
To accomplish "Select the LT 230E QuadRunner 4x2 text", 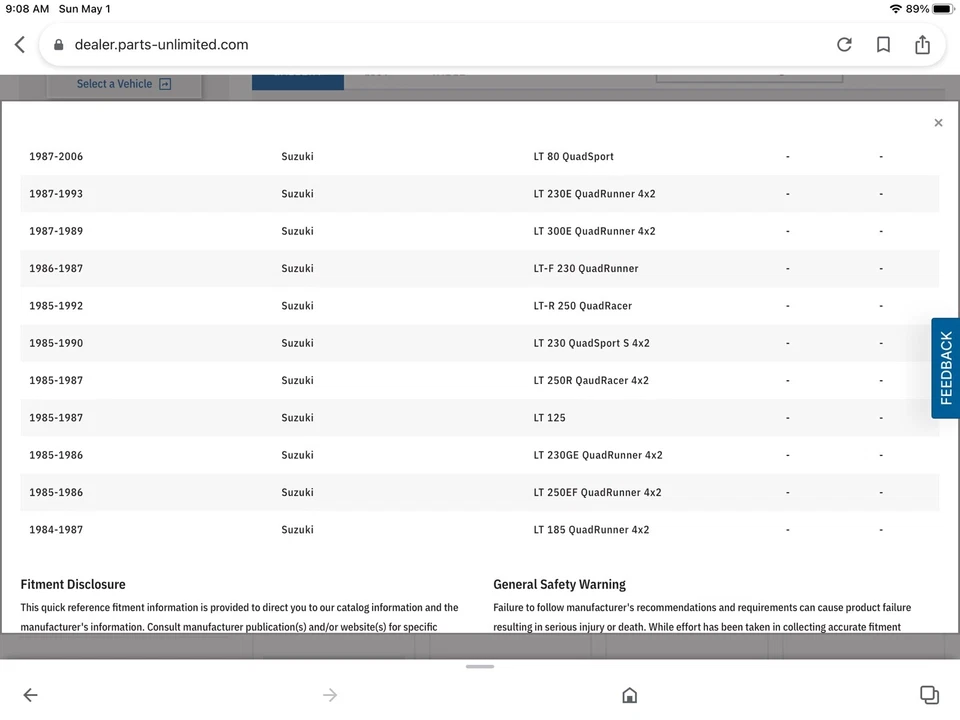I will point(594,194).
